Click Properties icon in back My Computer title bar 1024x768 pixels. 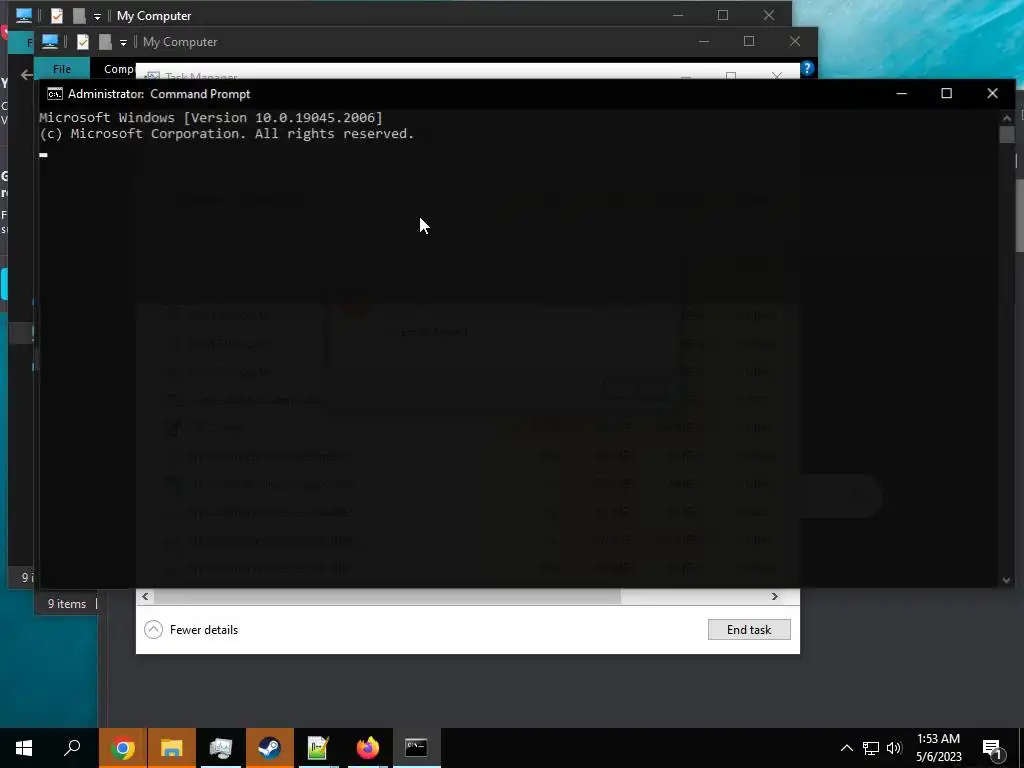click(57, 16)
